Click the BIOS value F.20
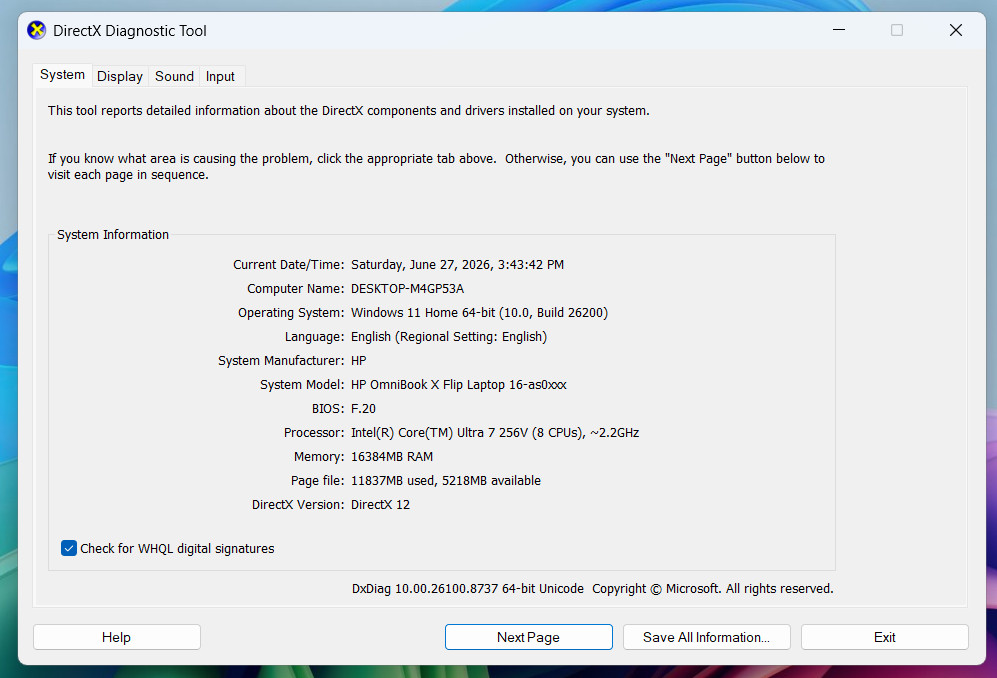997x678 pixels. (x=363, y=409)
